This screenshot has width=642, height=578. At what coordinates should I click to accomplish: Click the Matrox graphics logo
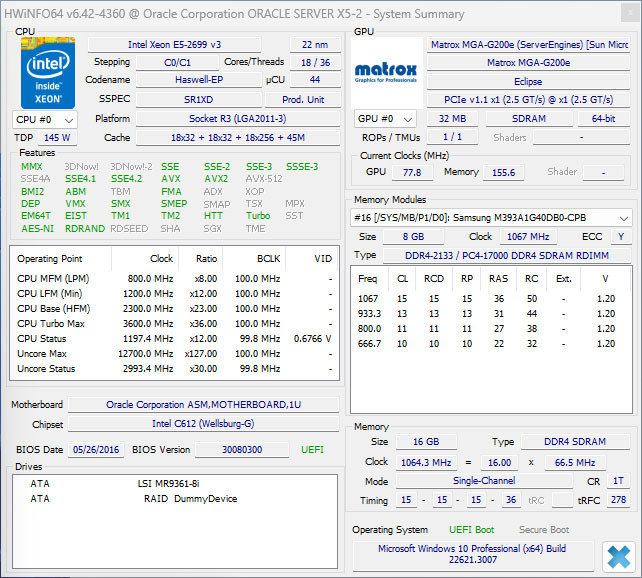(386, 73)
